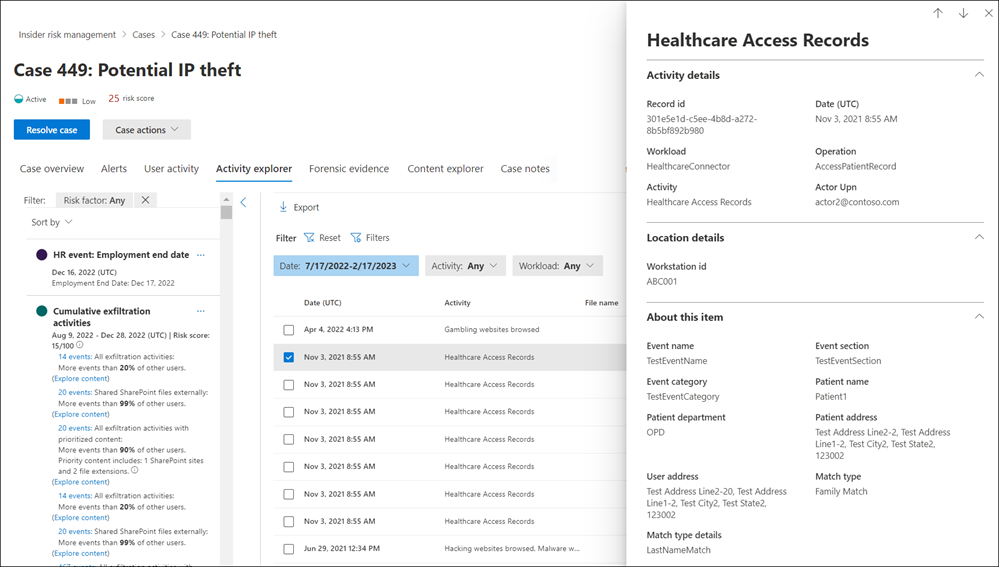The width and height of the screenshot is (1000, 567).
Task: Click the Reset filter icon
Action: click(x=309, y=238)
